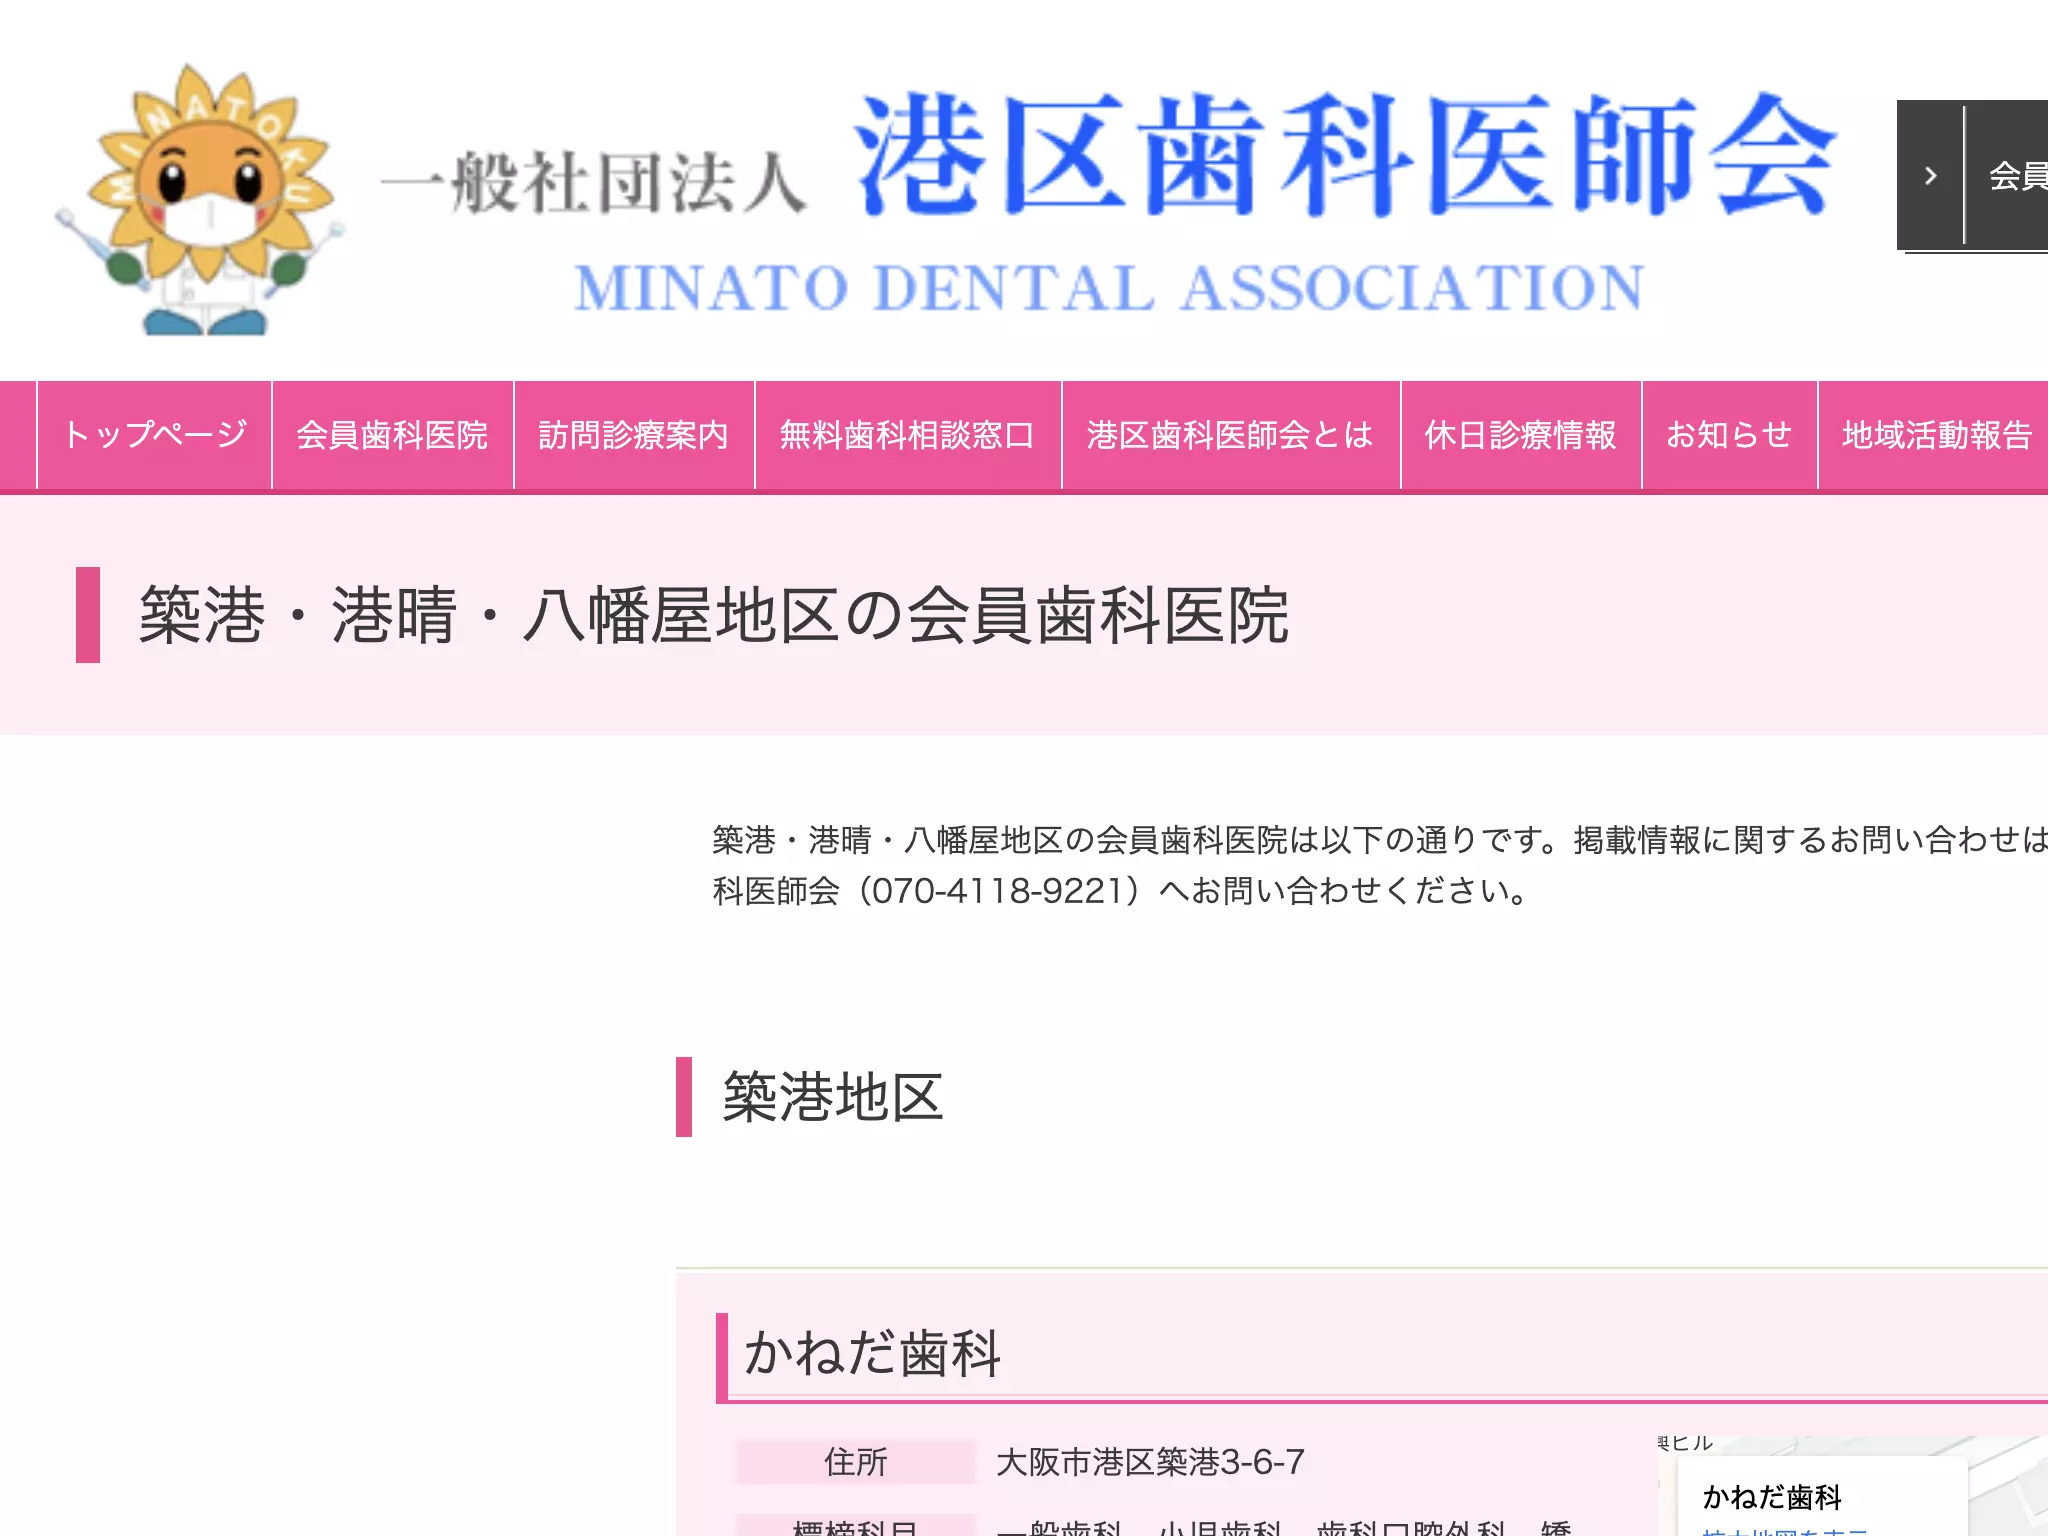Go to 訪問診療案内 in the navigation bar
The width and height of the screenshot is (2048, 1536).
point(634,435)
